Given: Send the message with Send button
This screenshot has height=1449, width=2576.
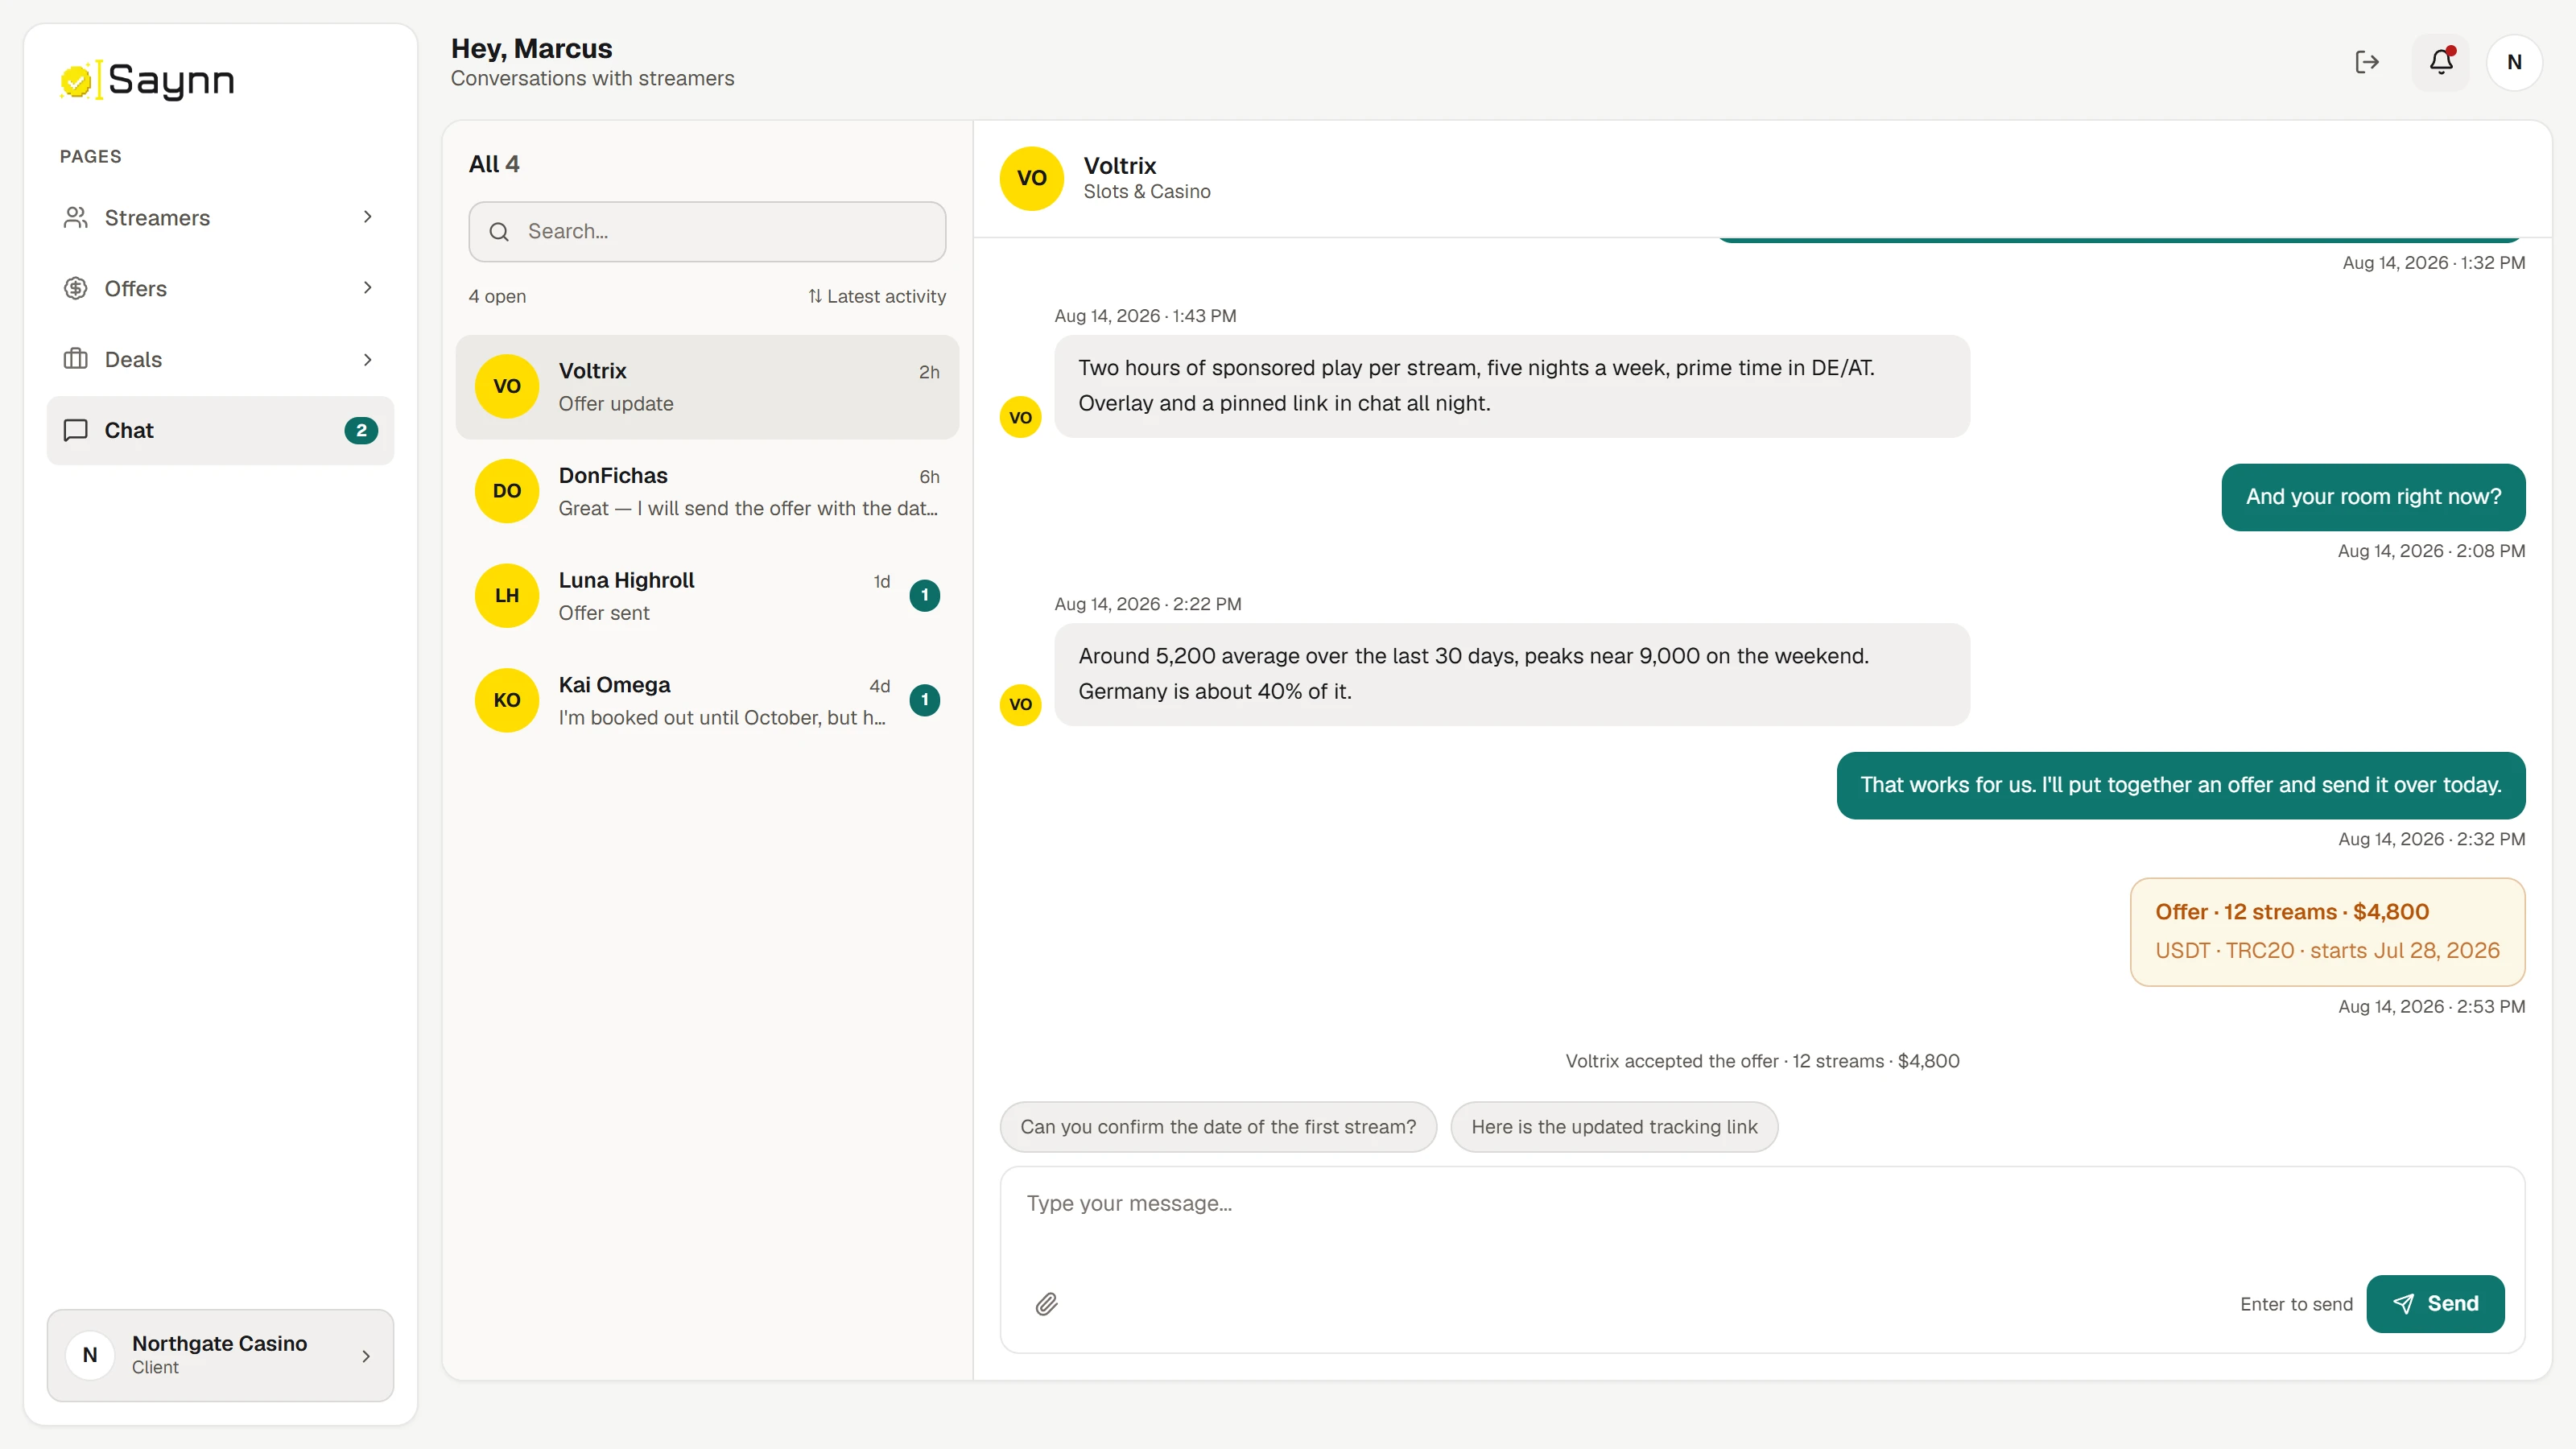Looking at the screenshot, I should [2435, 1304].
